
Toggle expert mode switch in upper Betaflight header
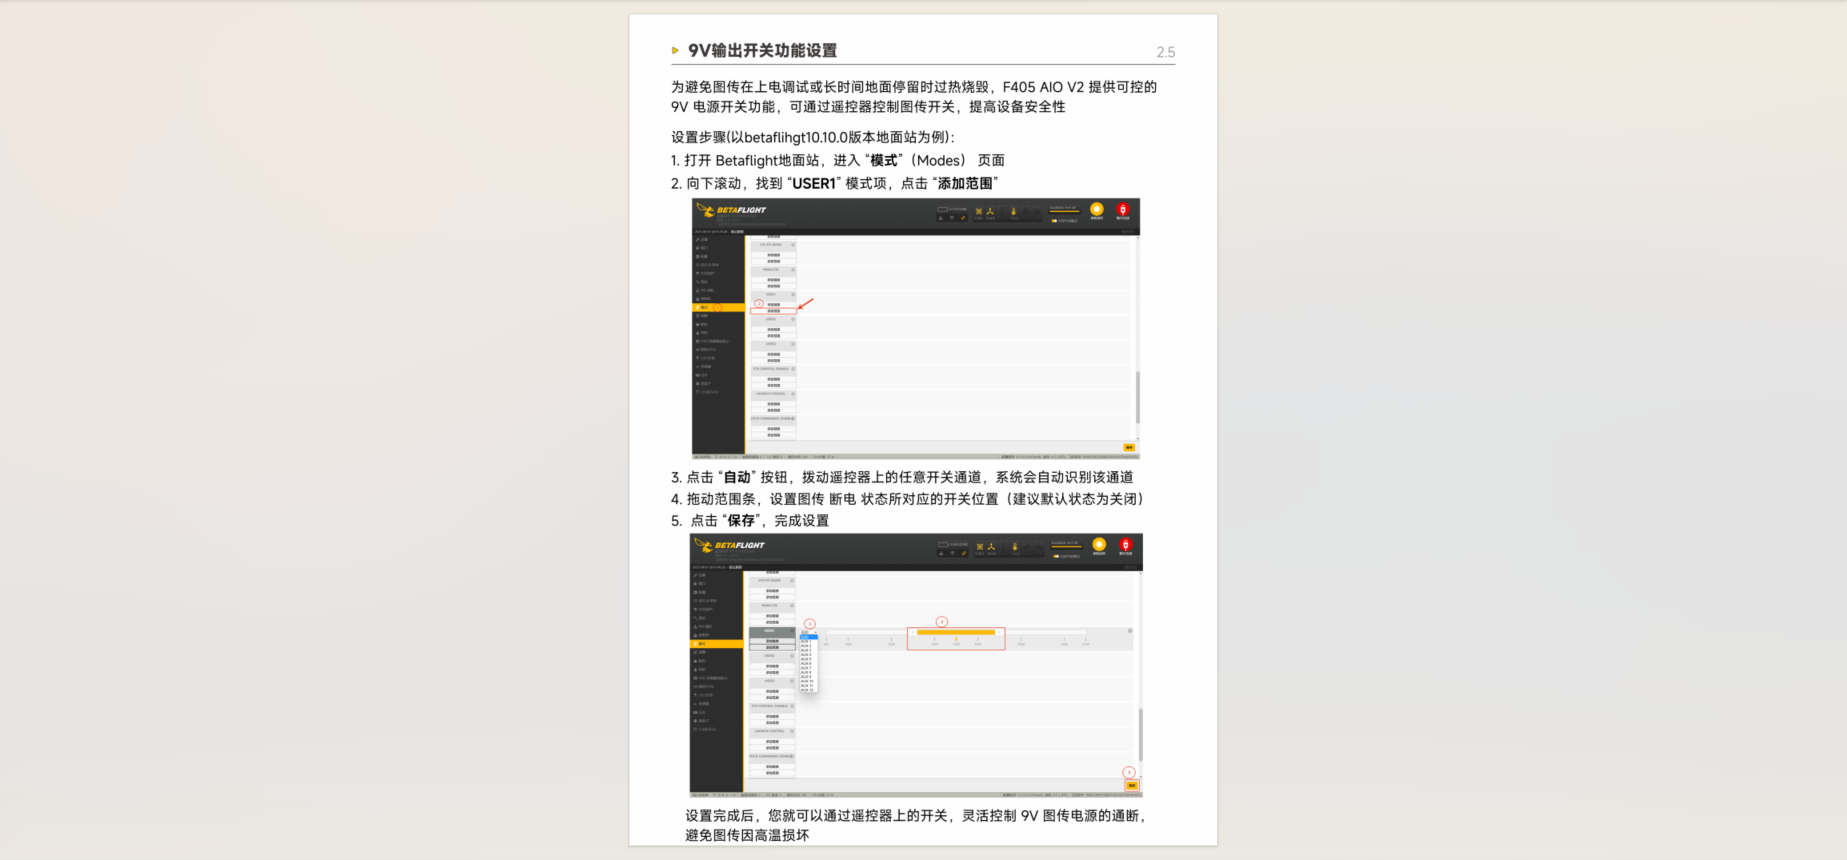pyautogui.click(x=1056, y=220)
